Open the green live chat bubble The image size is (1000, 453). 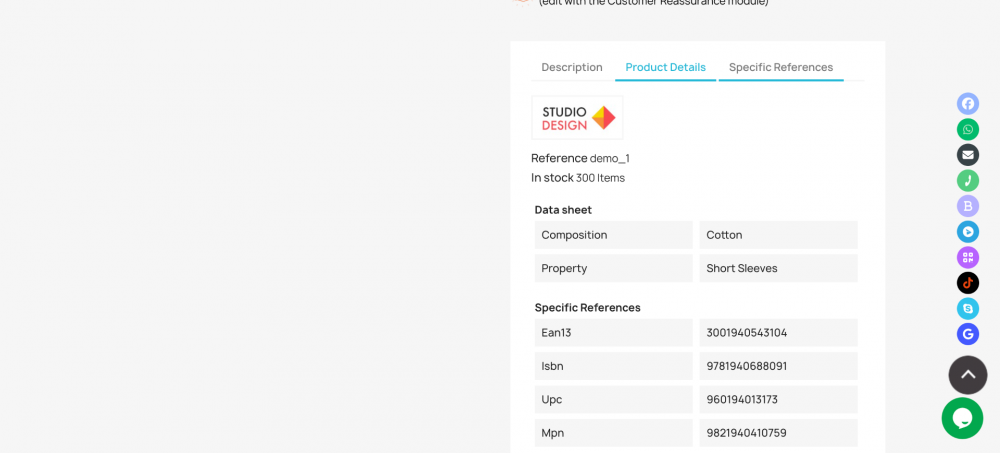[962, 418]
